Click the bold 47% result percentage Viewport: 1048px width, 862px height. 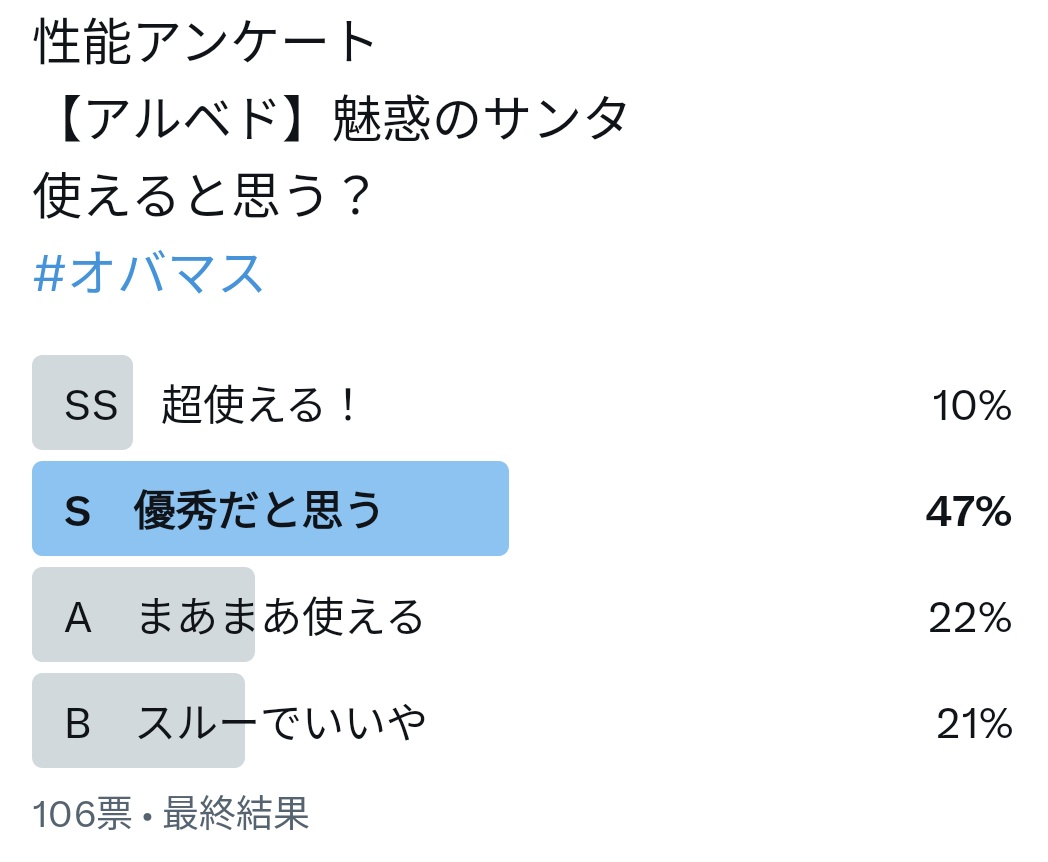pos(968,512)
